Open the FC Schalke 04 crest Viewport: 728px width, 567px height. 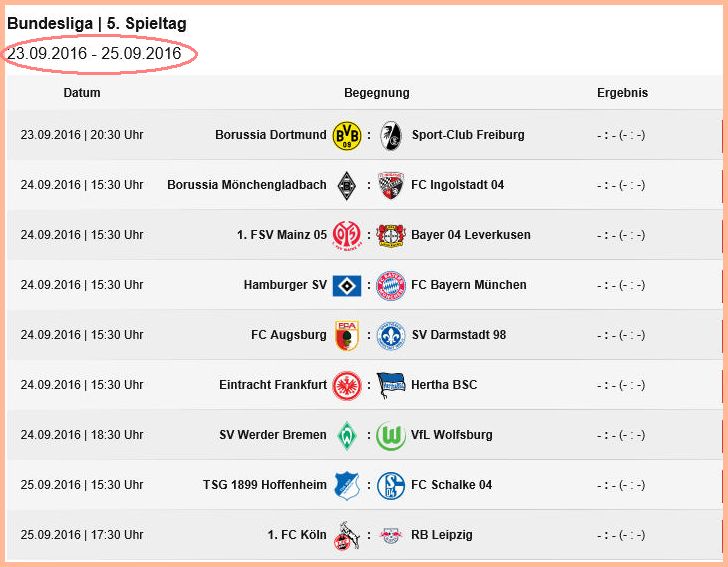[391, 486]
